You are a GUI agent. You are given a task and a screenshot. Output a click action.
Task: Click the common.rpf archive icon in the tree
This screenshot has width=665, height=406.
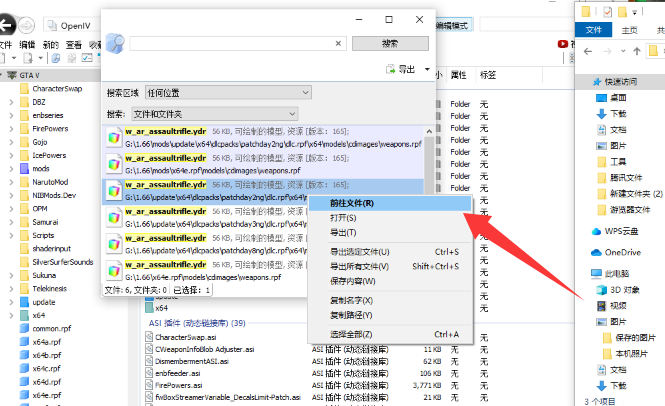[25, 328]
